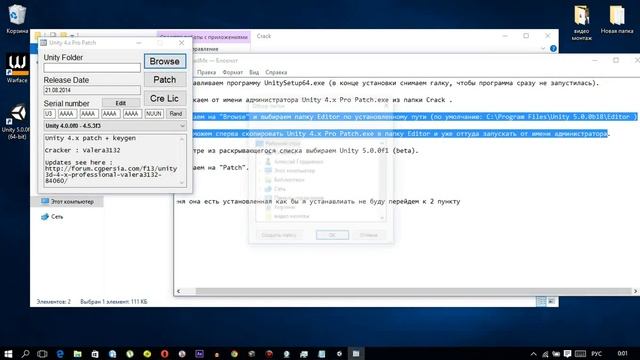
Task: Click the taskbar clock showing 0:01
Action: (x=622, y=353)
